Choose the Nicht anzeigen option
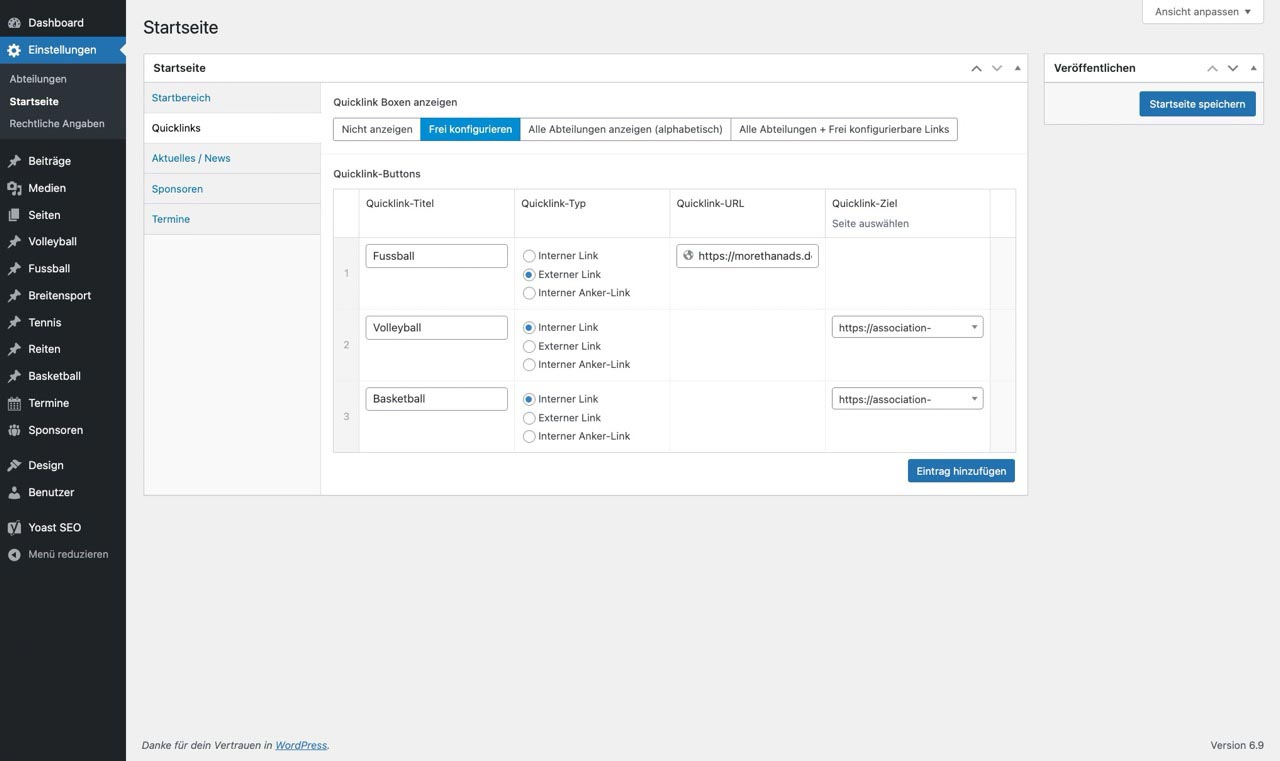The image size is (1280, 761). click(377, 129)
